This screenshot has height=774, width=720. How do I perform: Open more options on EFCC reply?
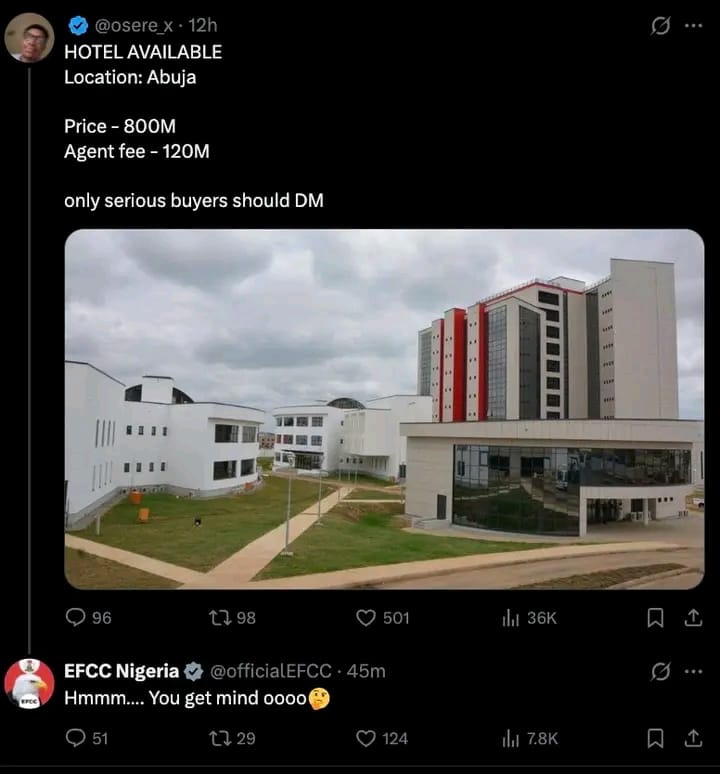(x=693, y=672)
